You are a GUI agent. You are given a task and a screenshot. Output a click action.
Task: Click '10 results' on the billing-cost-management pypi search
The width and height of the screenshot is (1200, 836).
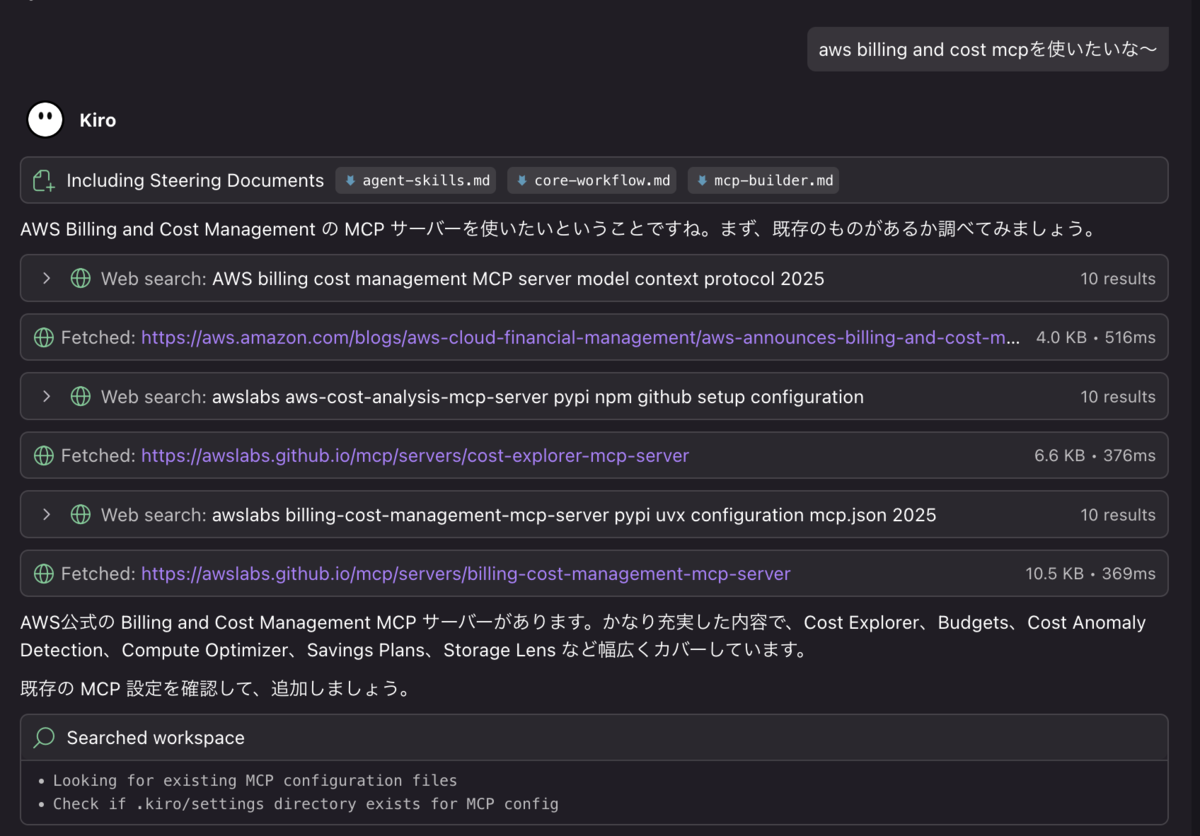tap(1118, 515)
